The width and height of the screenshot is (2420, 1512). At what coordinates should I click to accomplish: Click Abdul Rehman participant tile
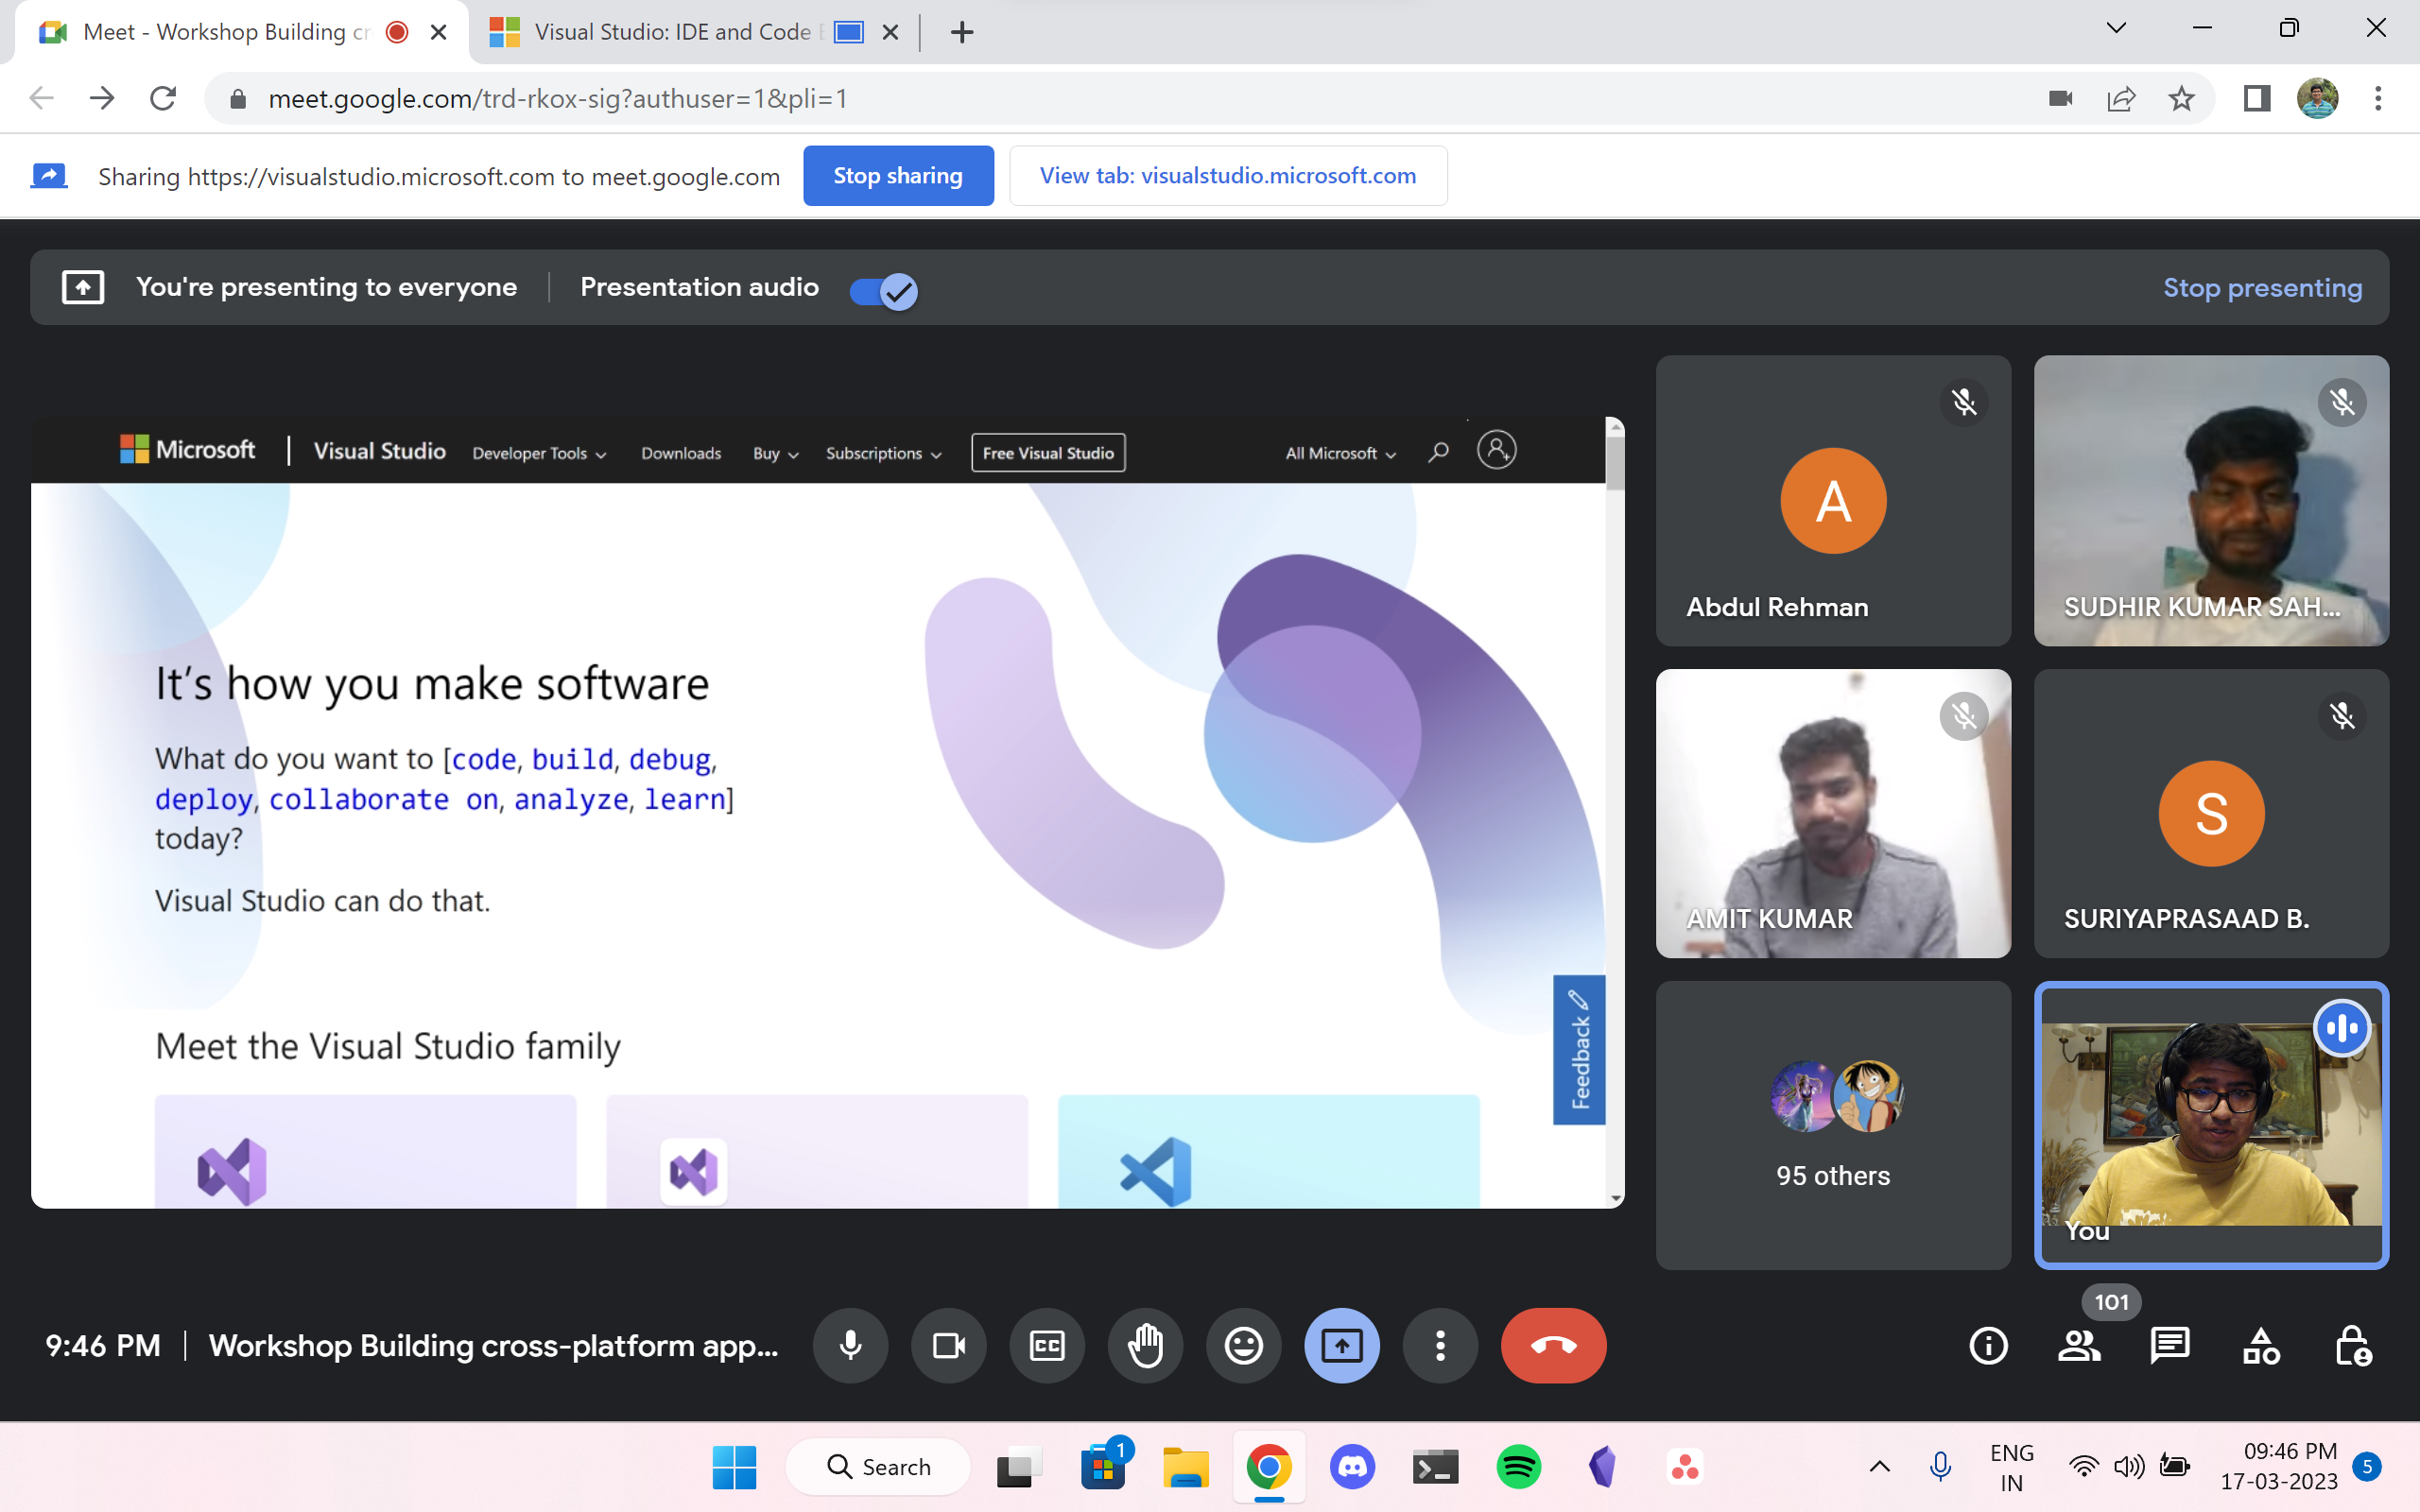1833,500
